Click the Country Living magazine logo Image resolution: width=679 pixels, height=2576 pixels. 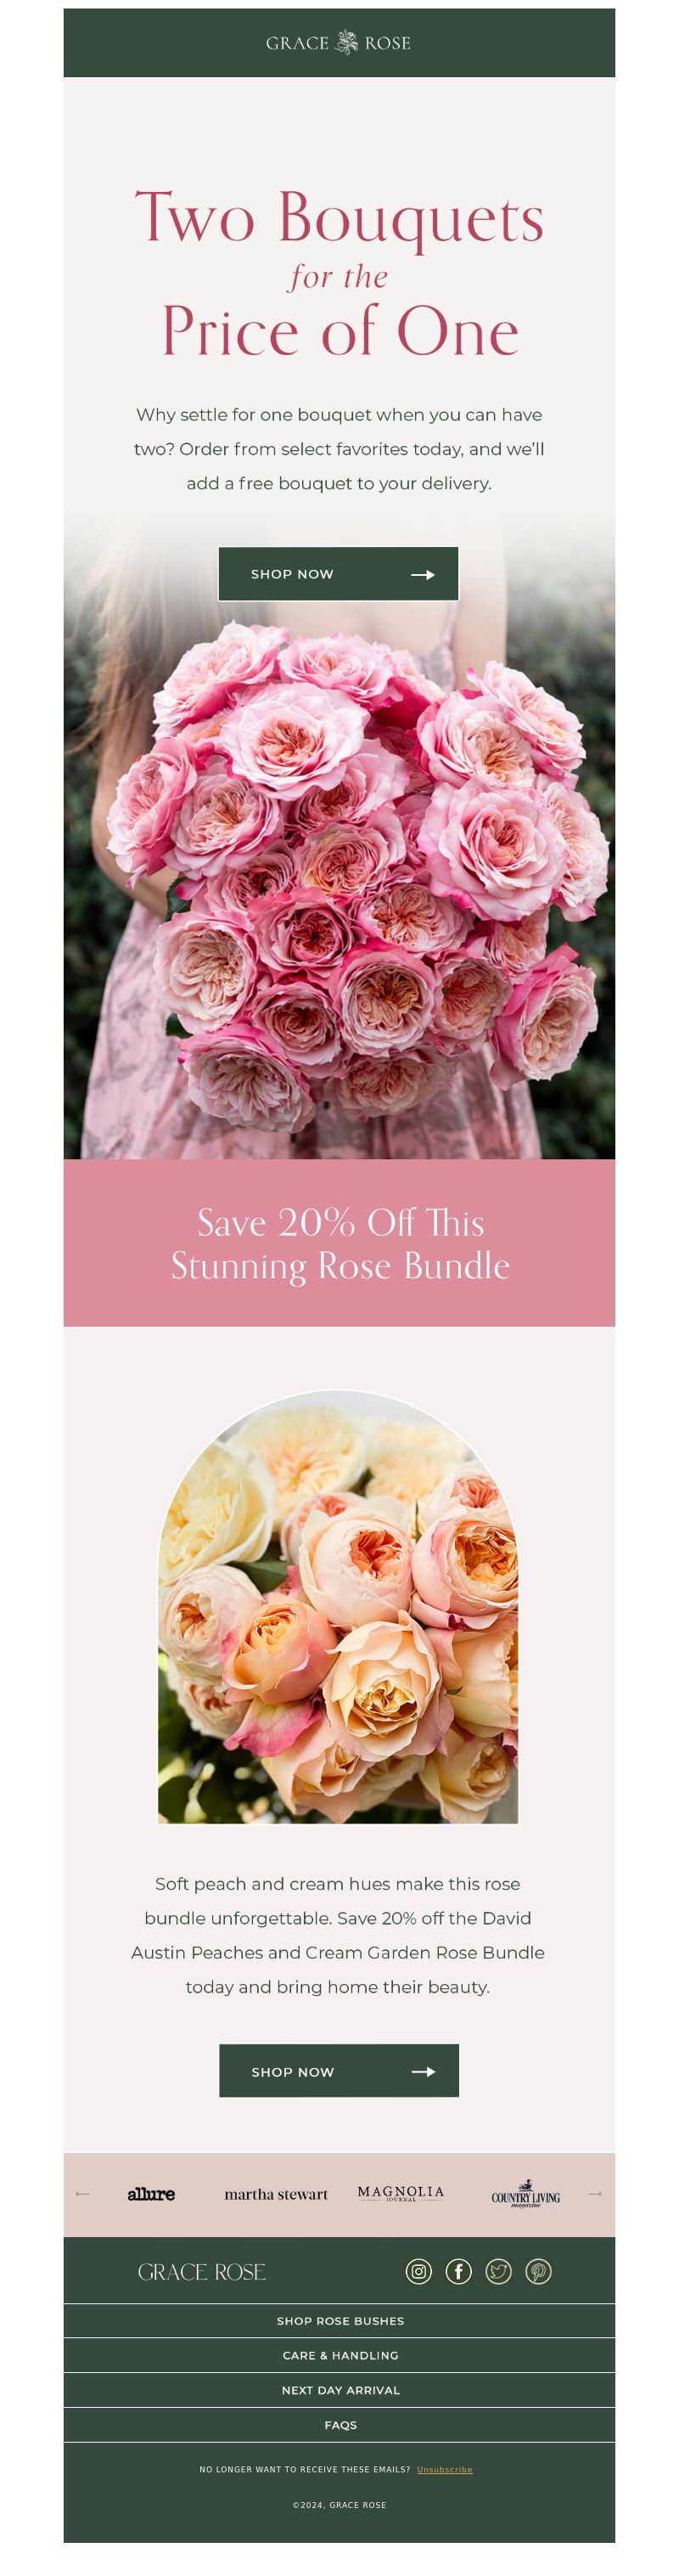(x=525, y=2193)
